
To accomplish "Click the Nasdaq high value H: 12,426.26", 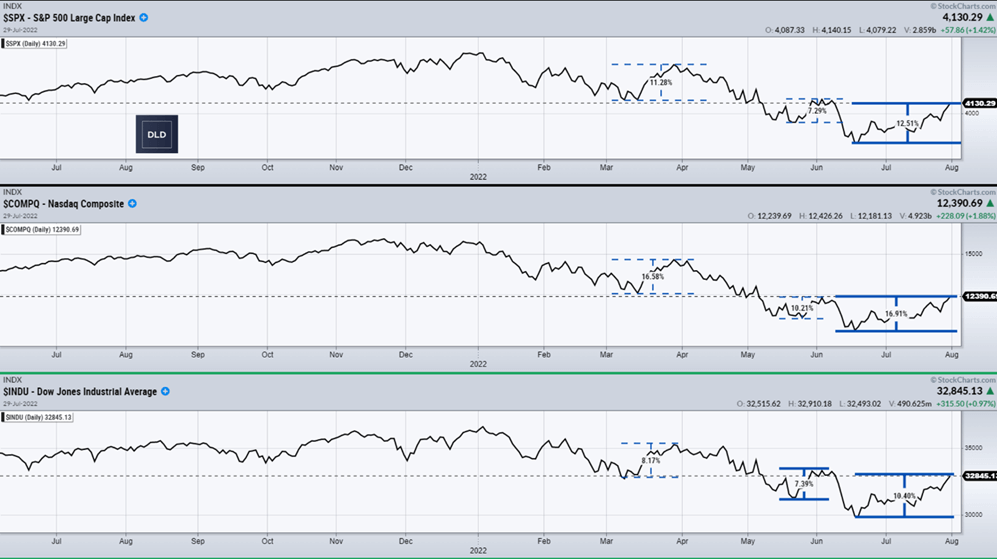I will (821, 216).
